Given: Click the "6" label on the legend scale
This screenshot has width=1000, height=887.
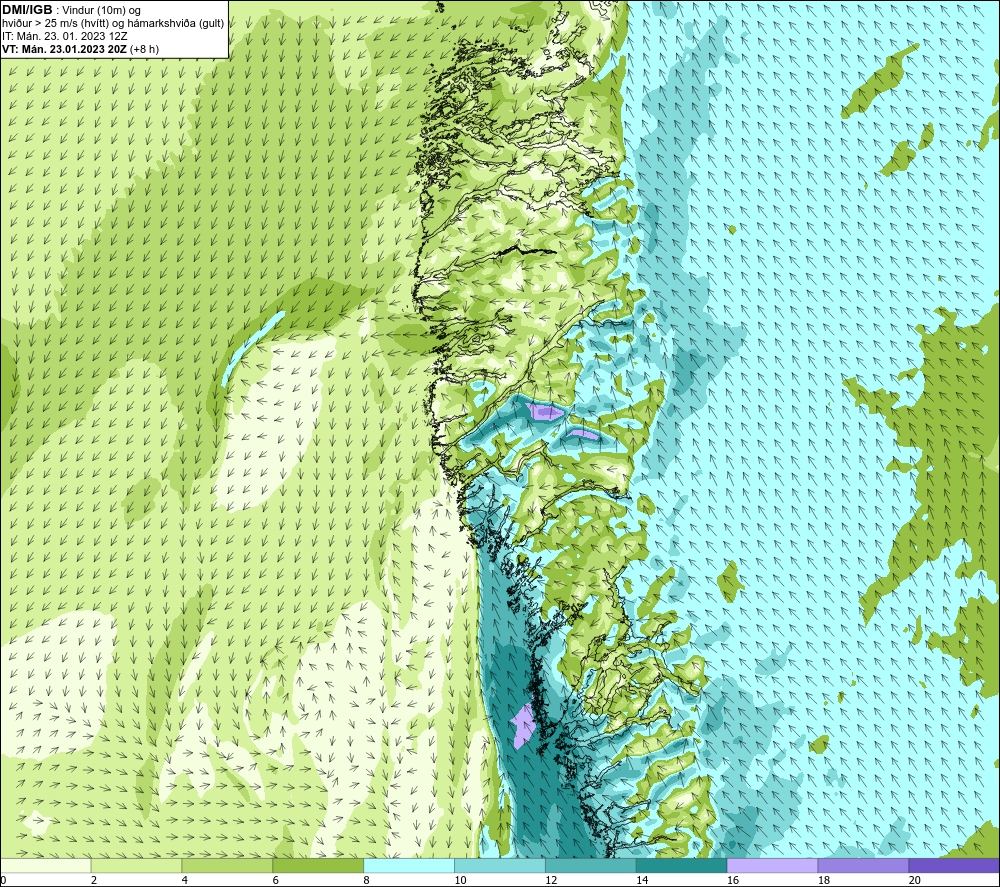Looking at the screenshot, I should click(276, 881).
